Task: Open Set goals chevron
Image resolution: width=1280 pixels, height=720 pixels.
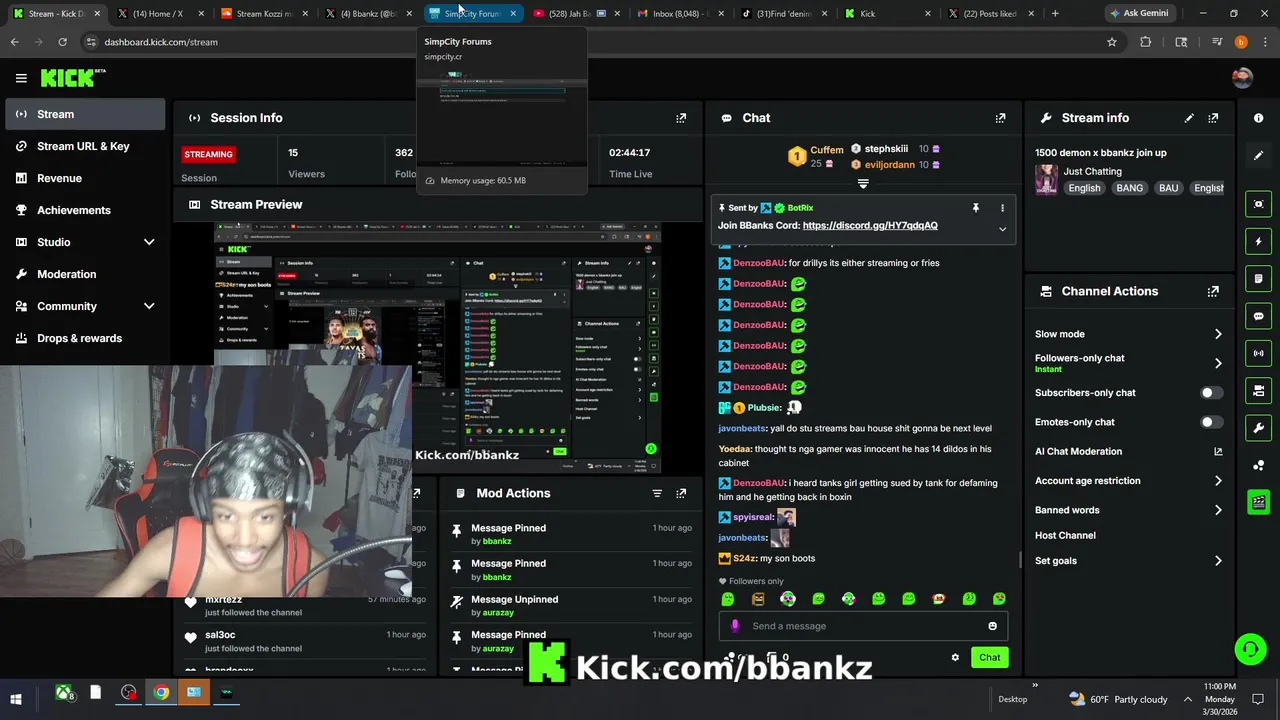Action: [1218, 561]
